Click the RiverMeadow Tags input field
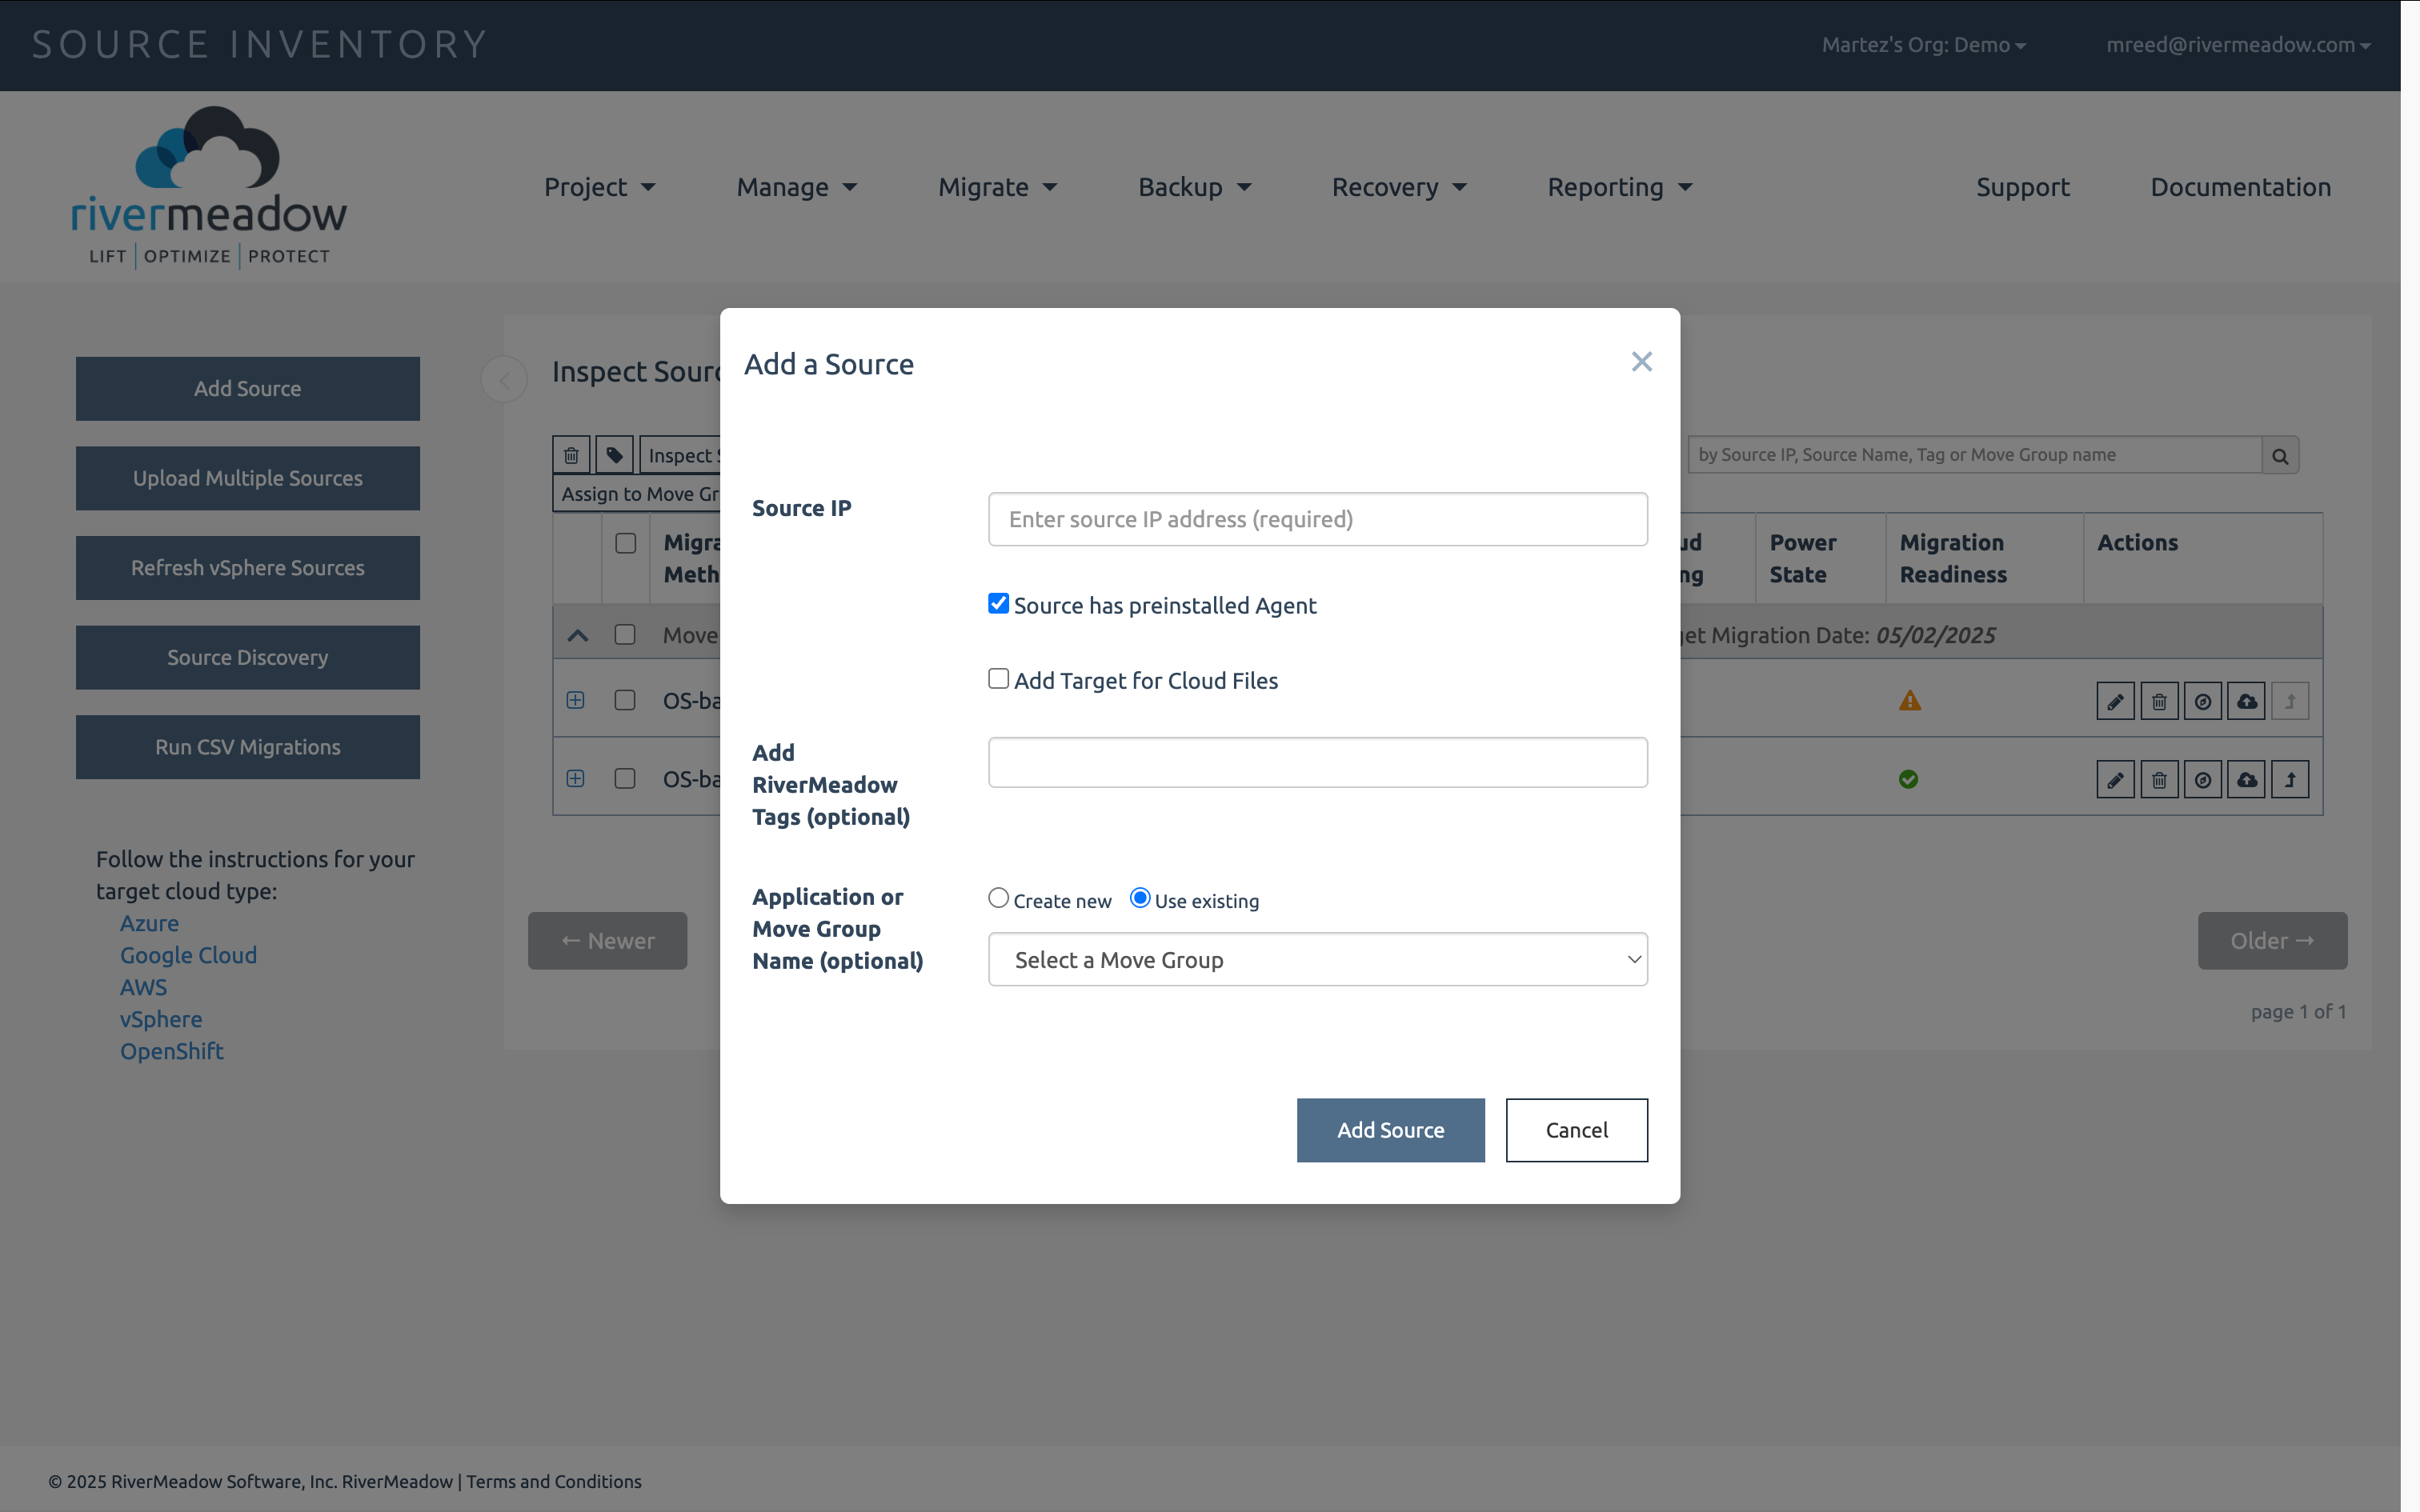Viewport: 2420px width, 1512px height. [x=1317, y=763]
